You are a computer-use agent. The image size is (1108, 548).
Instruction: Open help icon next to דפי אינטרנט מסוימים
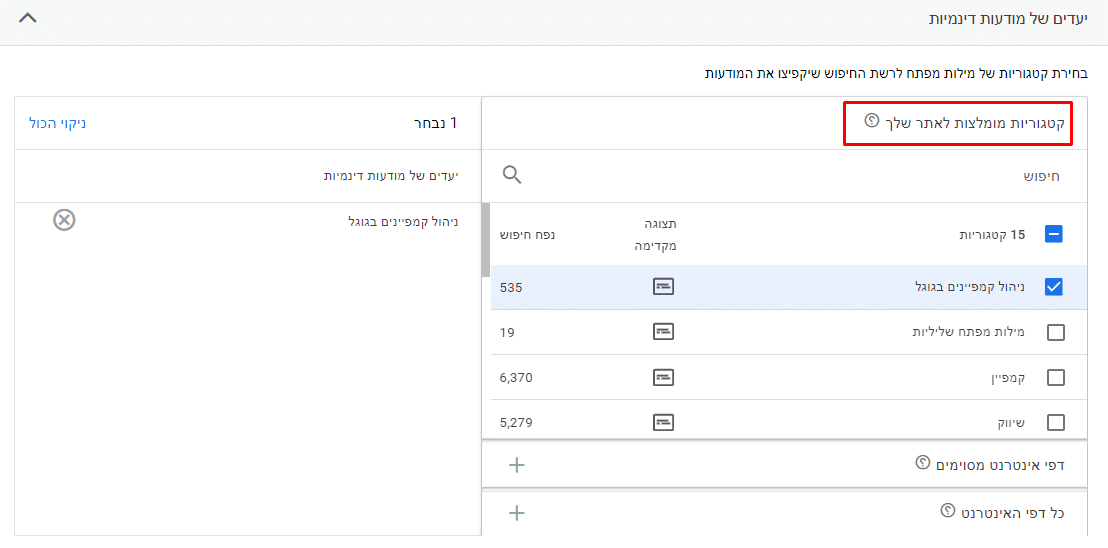tap(921, 463)
